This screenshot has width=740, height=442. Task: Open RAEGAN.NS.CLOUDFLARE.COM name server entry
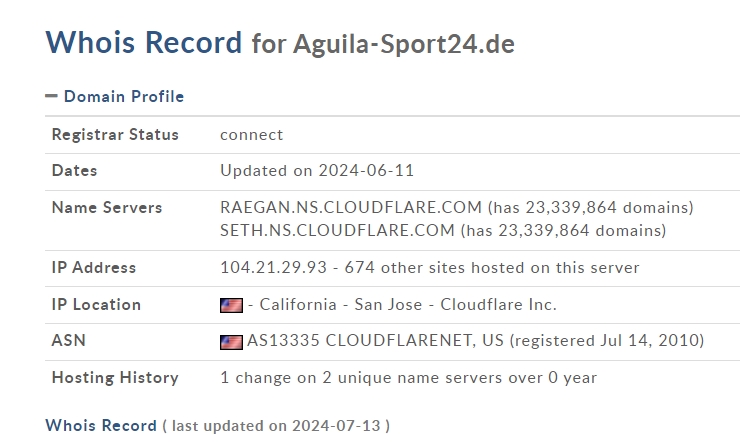(351, 208)
